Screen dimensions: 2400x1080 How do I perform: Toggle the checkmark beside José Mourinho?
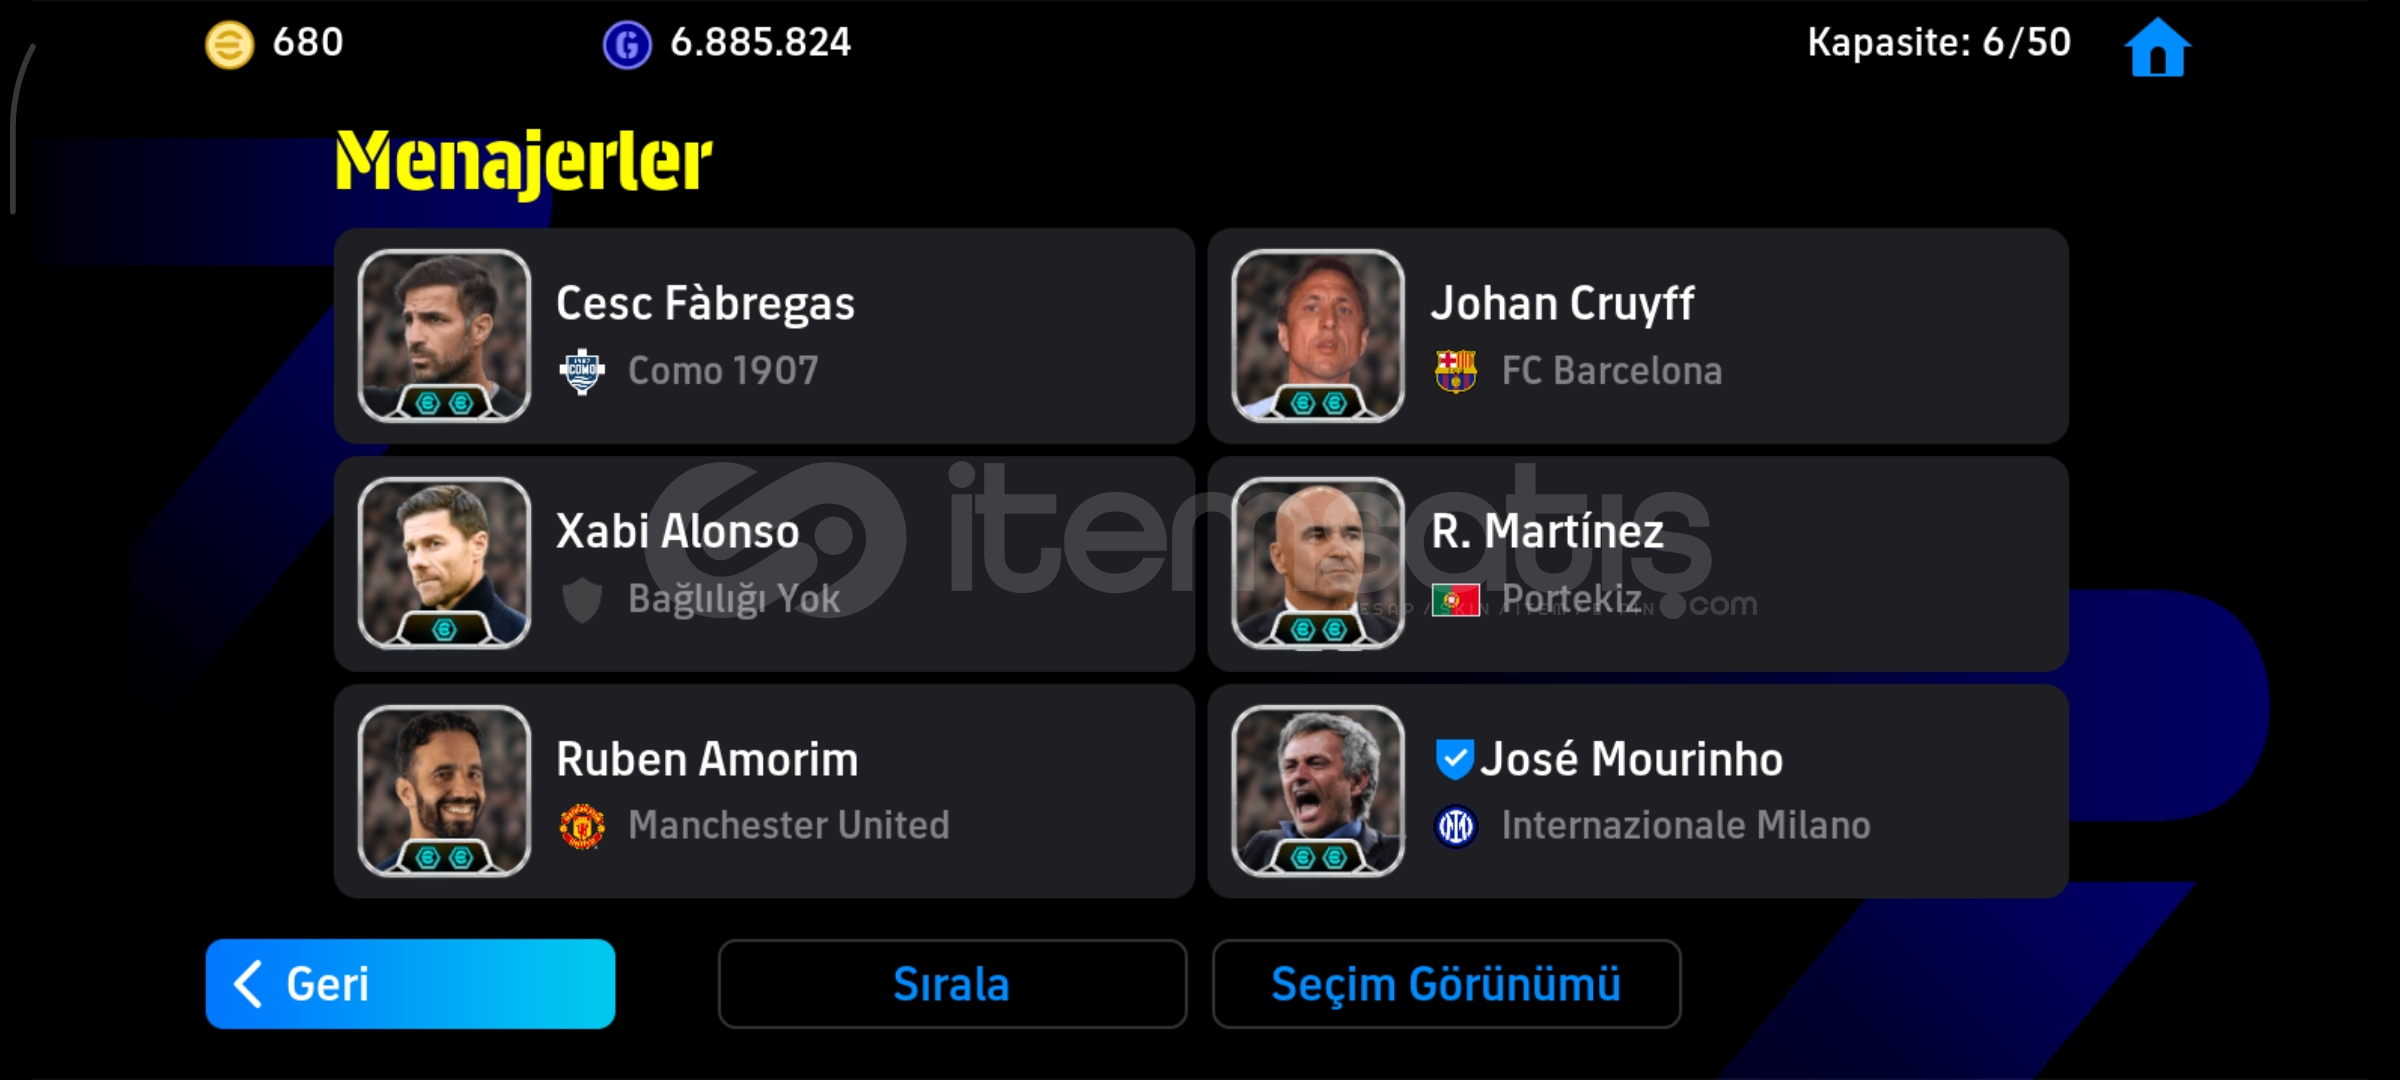tap(1454, 759)
